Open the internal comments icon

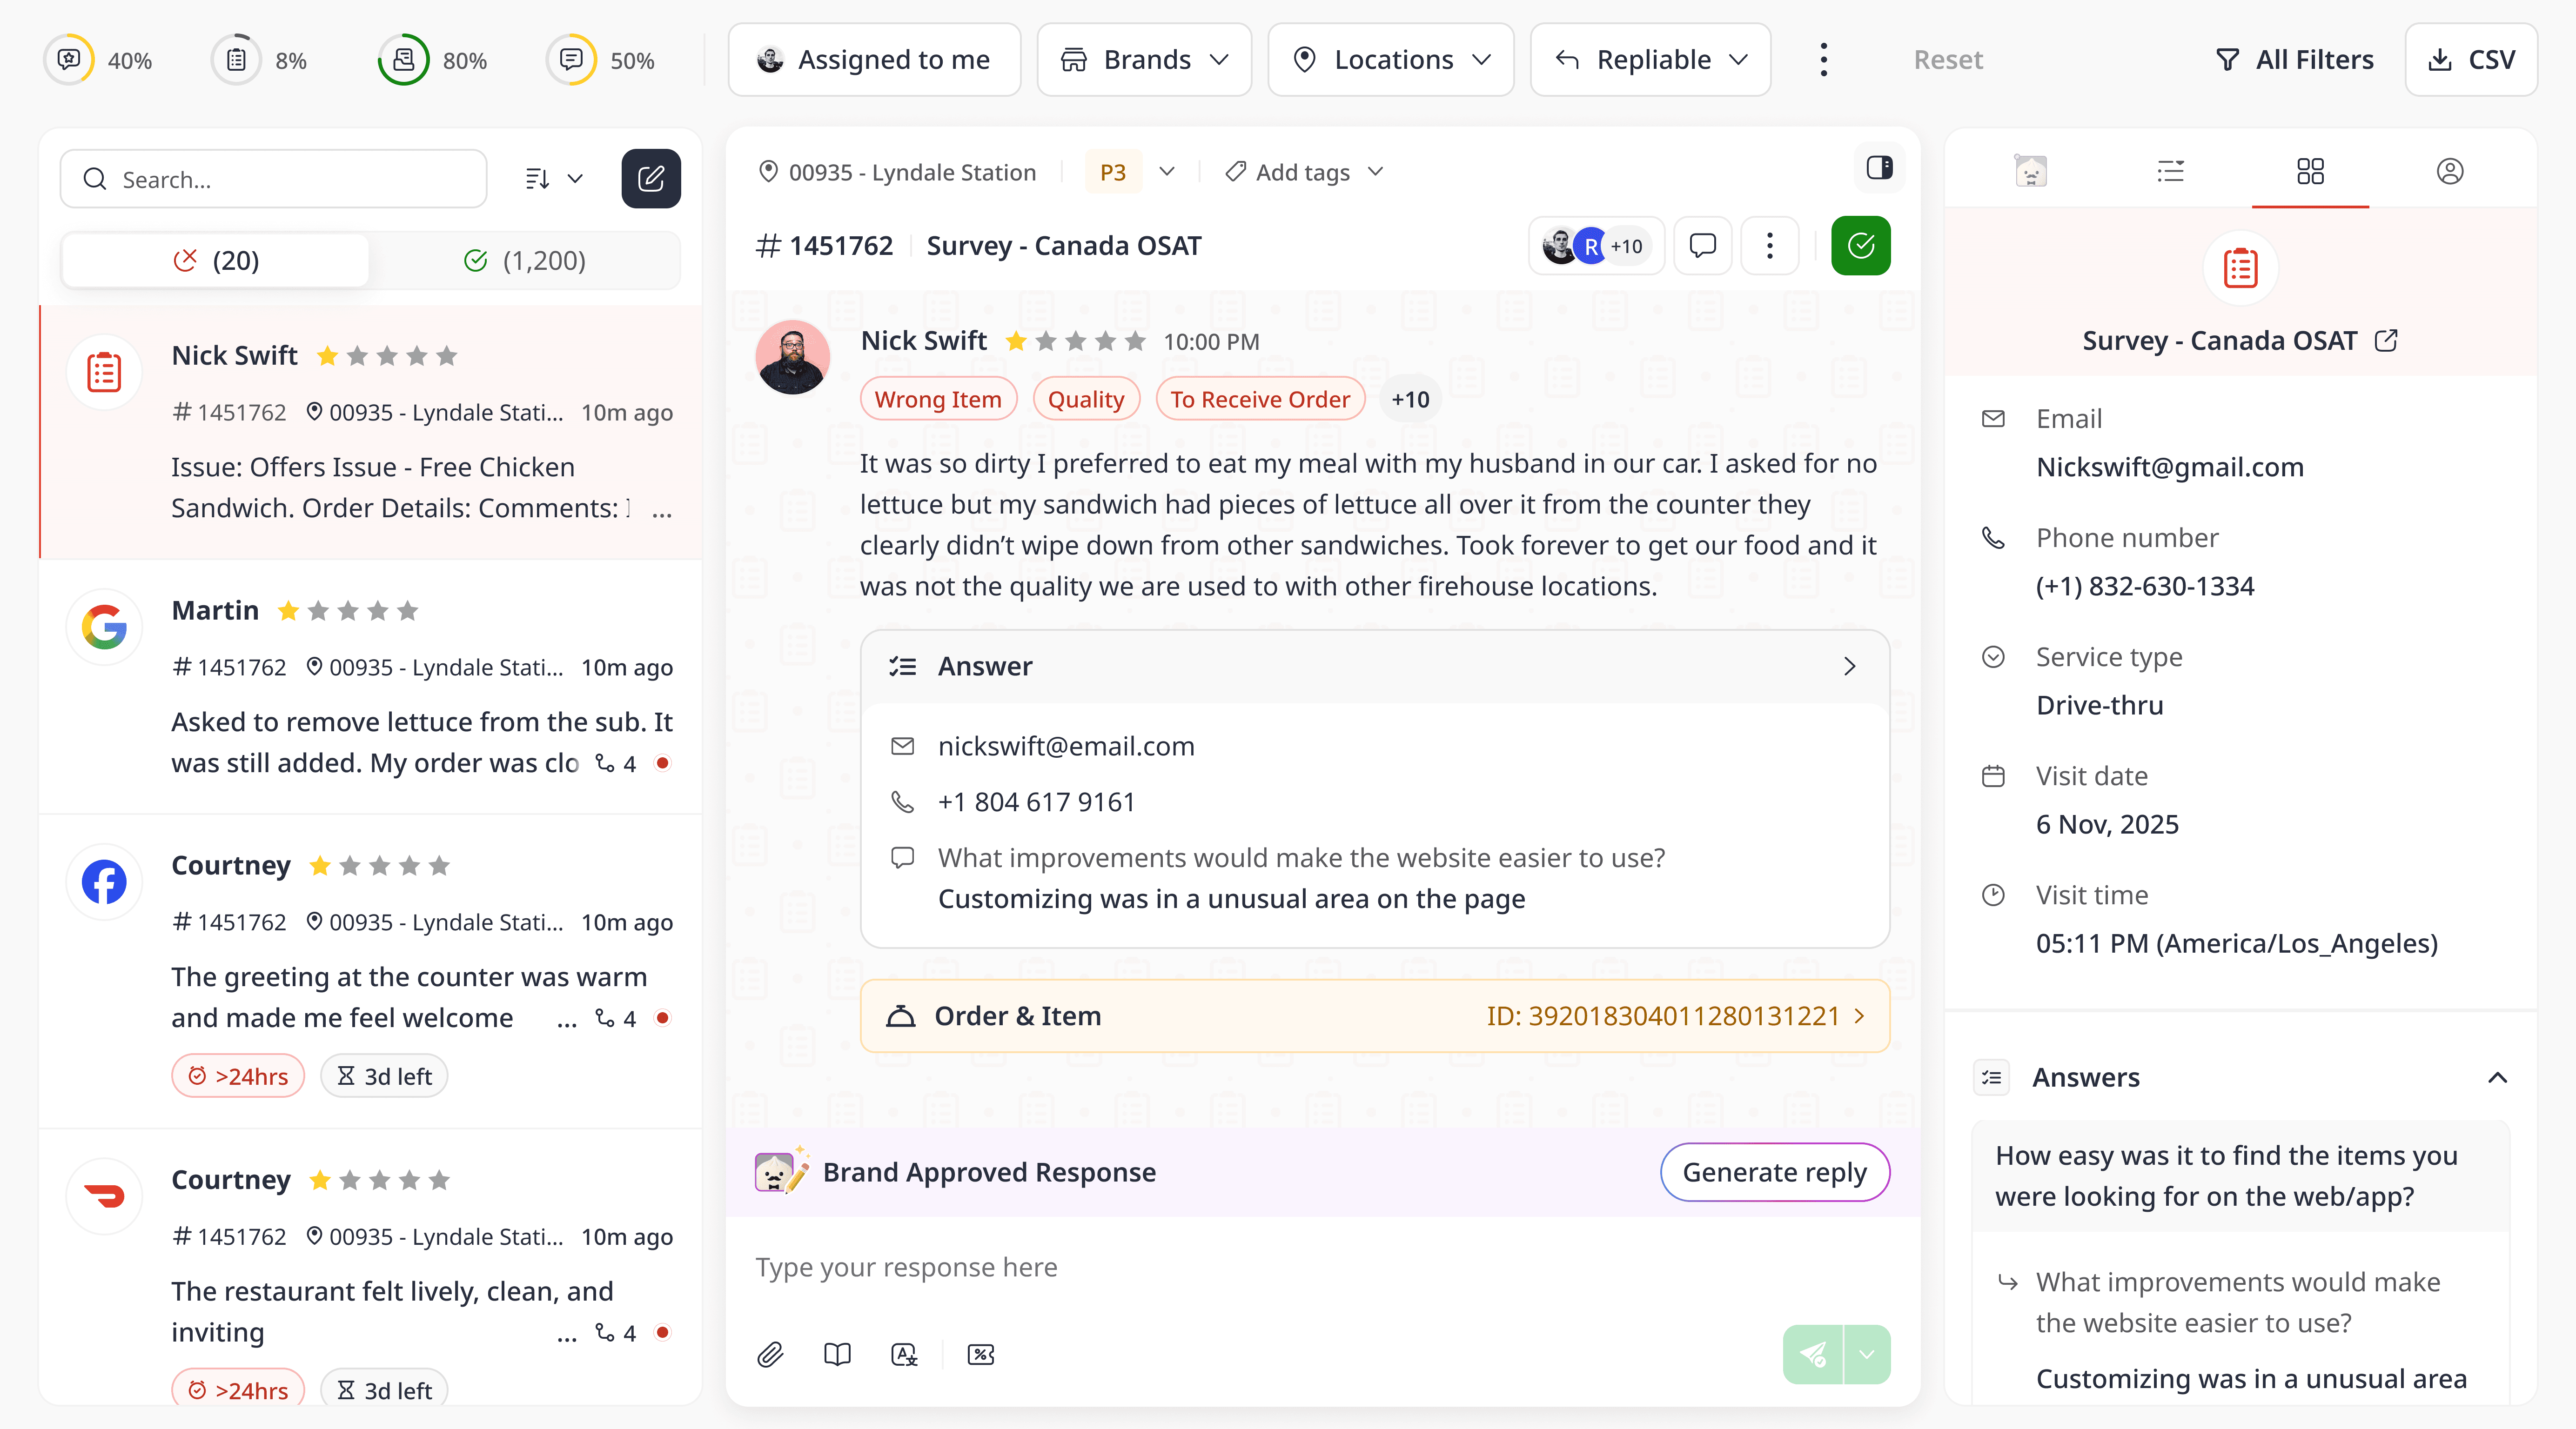pos(1702,246)
